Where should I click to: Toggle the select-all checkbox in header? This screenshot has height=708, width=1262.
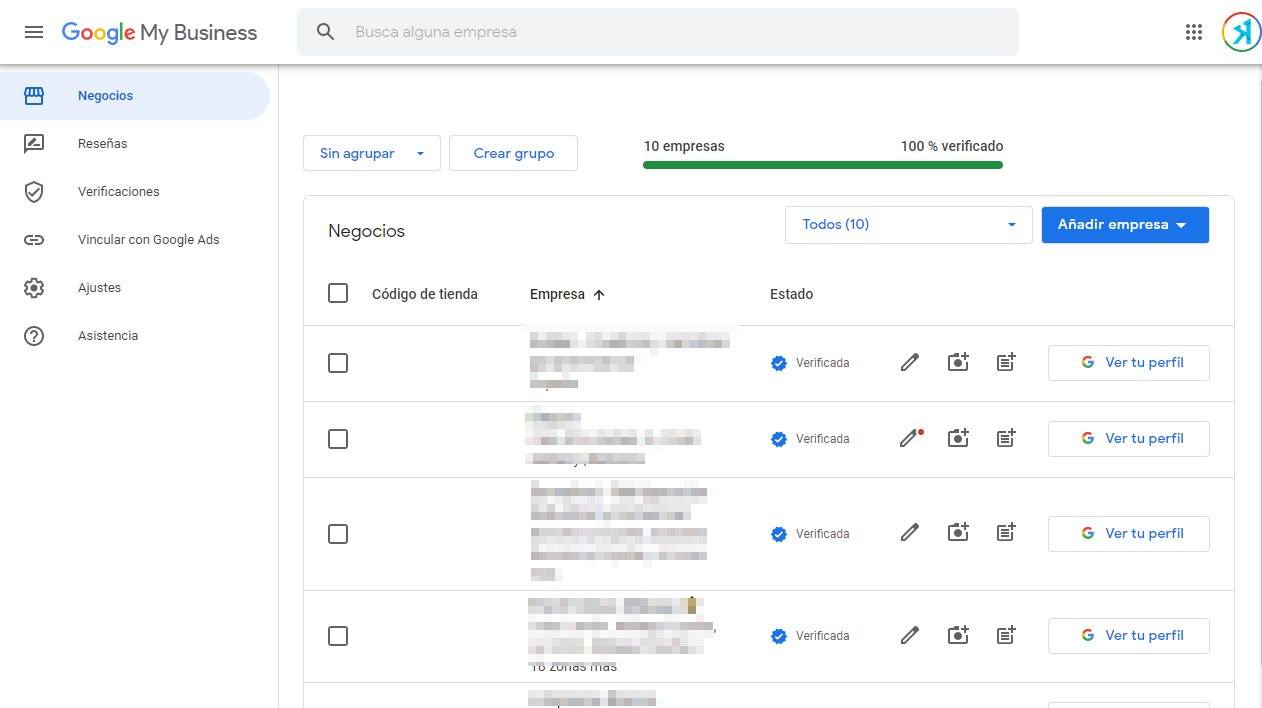click(x=338, y=294)
